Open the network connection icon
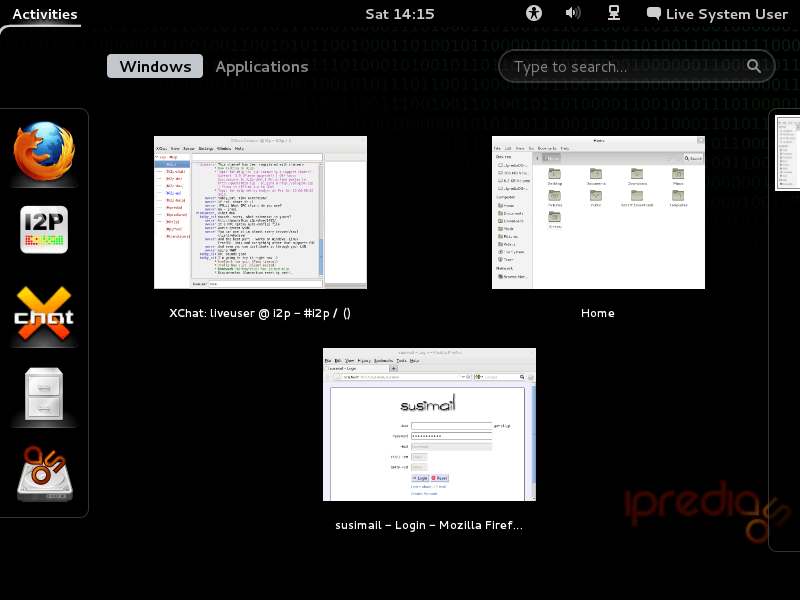Screen dimensions: 800x600 click(615, 13)
